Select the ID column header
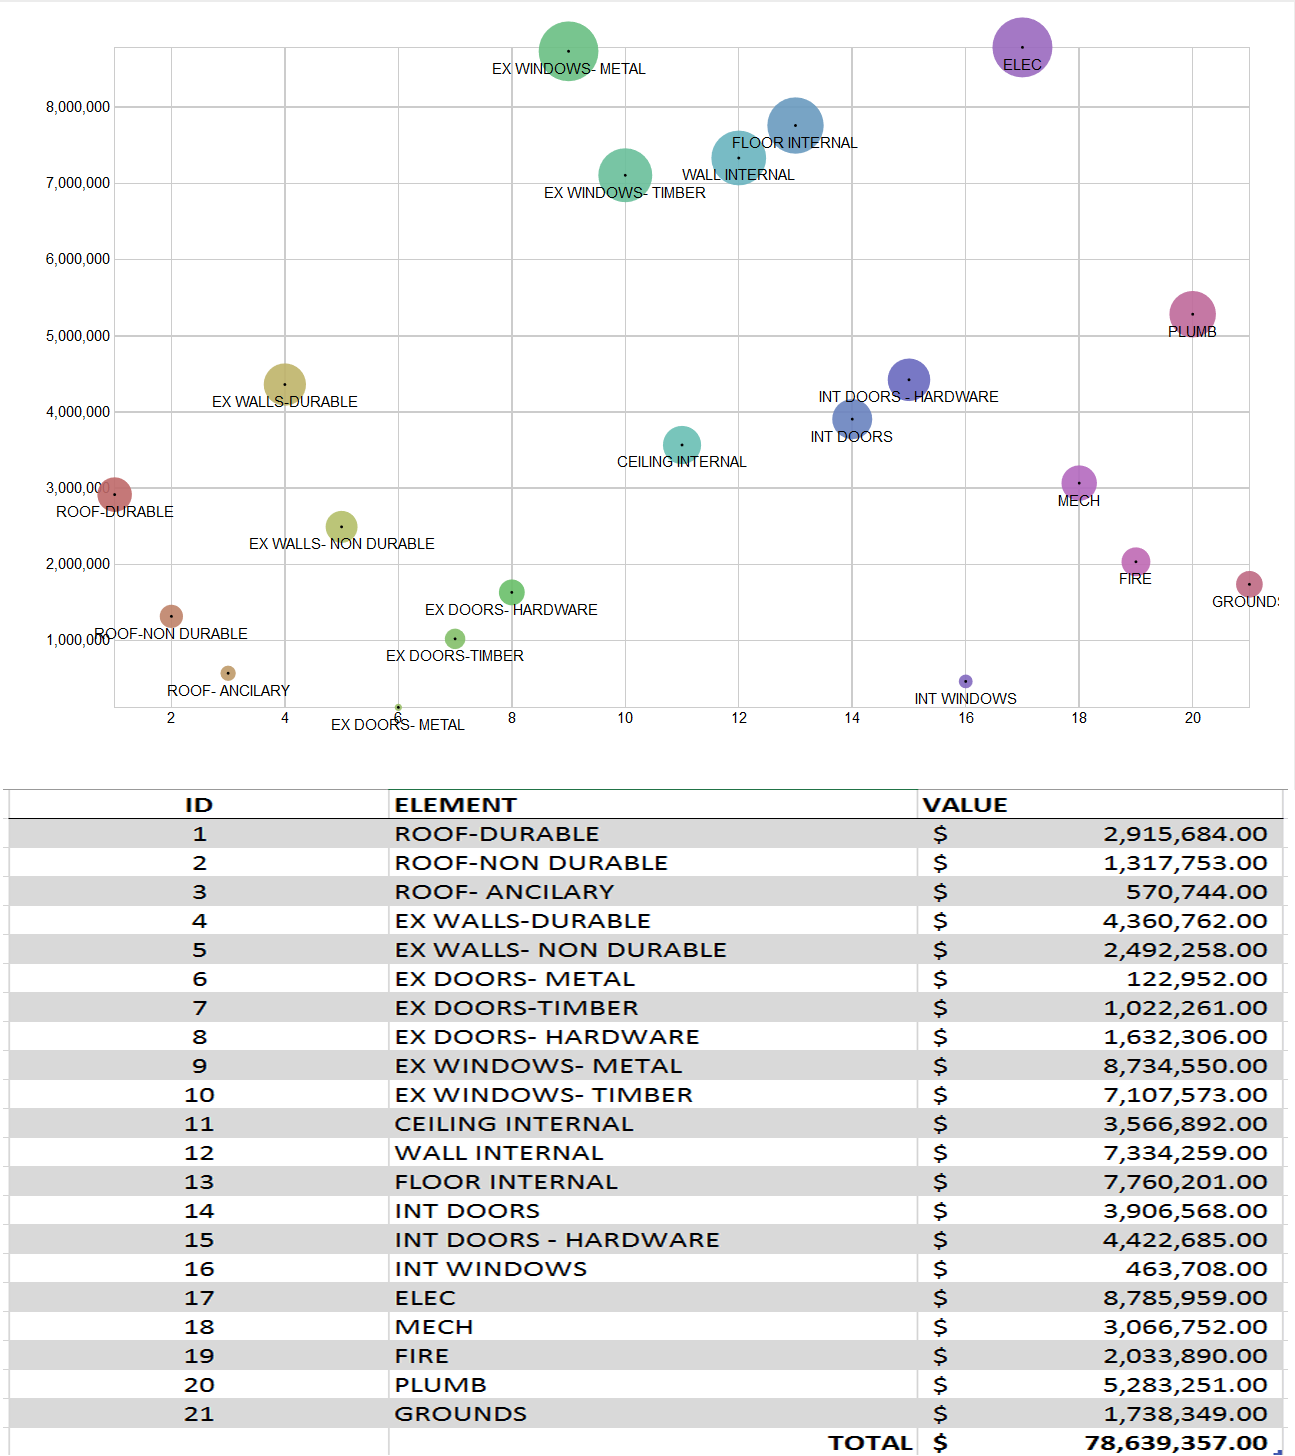 pyautogui.click(x=199, y=805)
